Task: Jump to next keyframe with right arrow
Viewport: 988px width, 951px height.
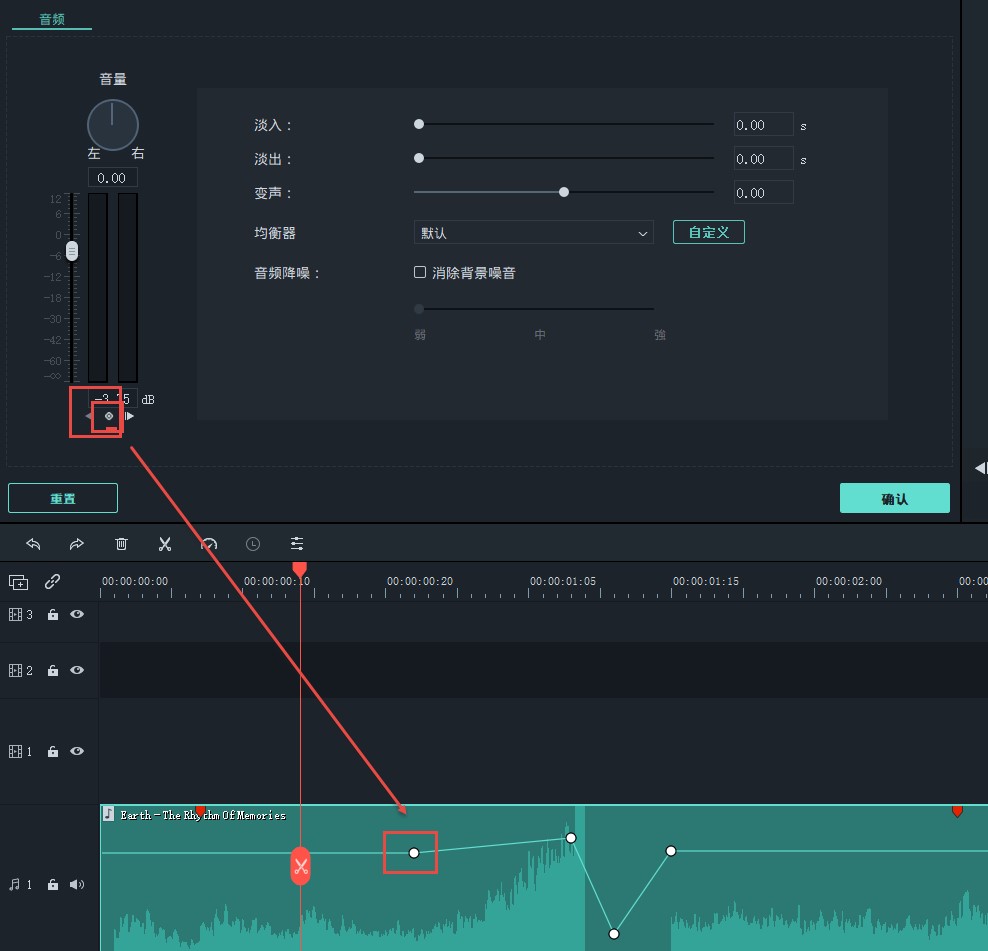Action: (x=129, y=416)
